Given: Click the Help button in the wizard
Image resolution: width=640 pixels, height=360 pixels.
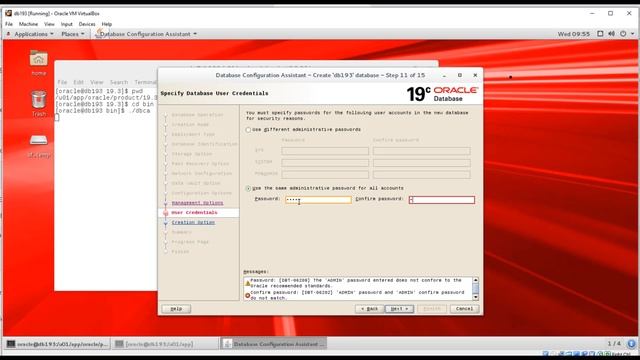Looking at the screenshot, I should [x=176, y=309].
